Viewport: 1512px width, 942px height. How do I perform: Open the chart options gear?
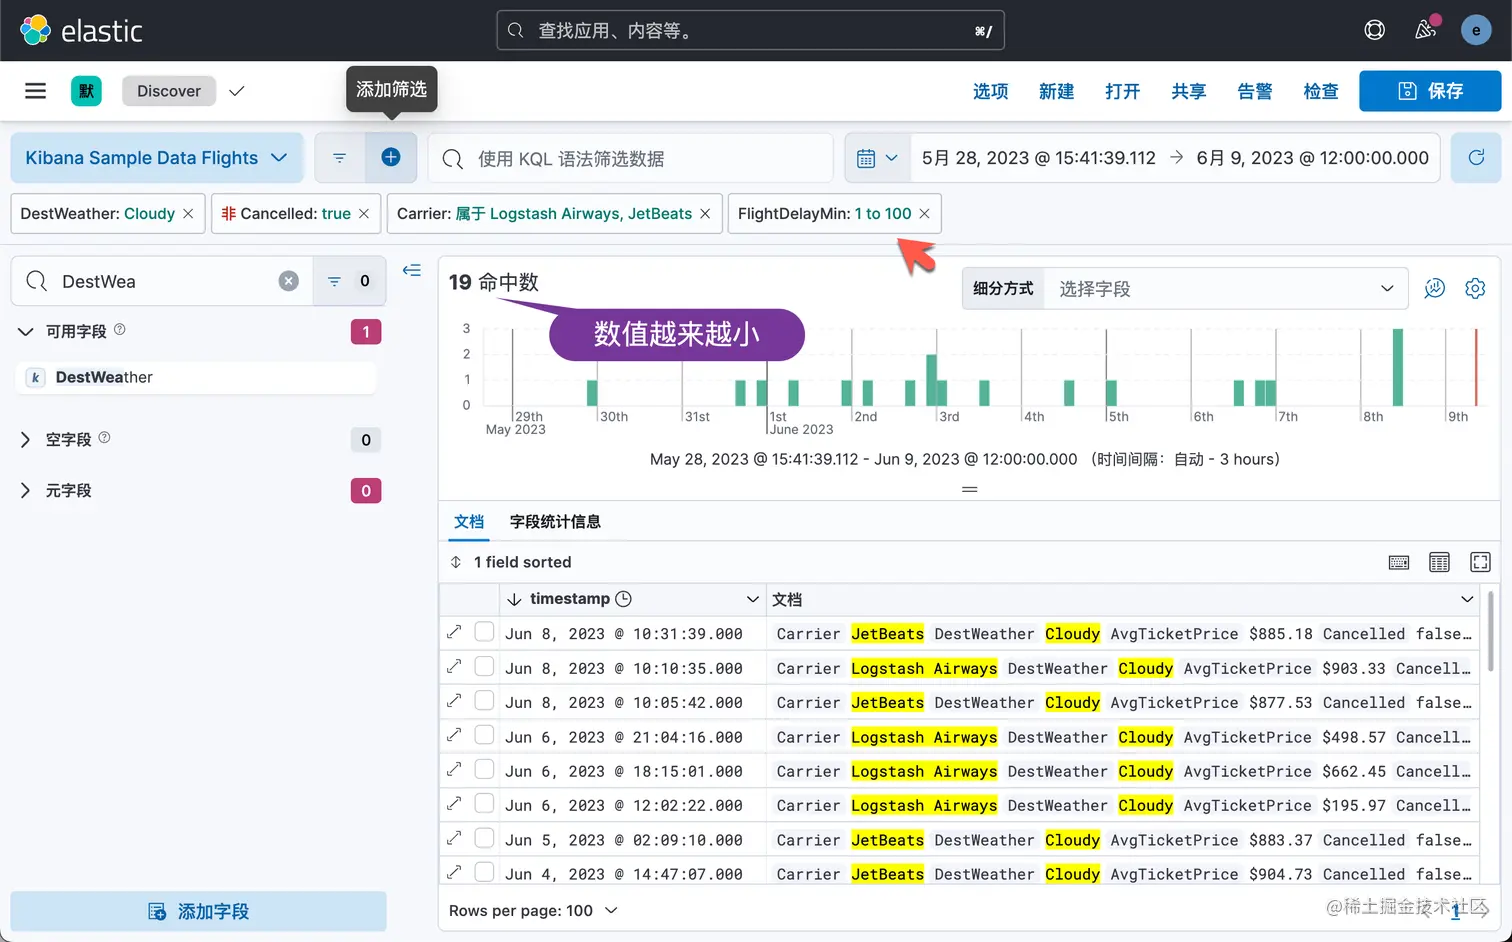click(1475, 288)
